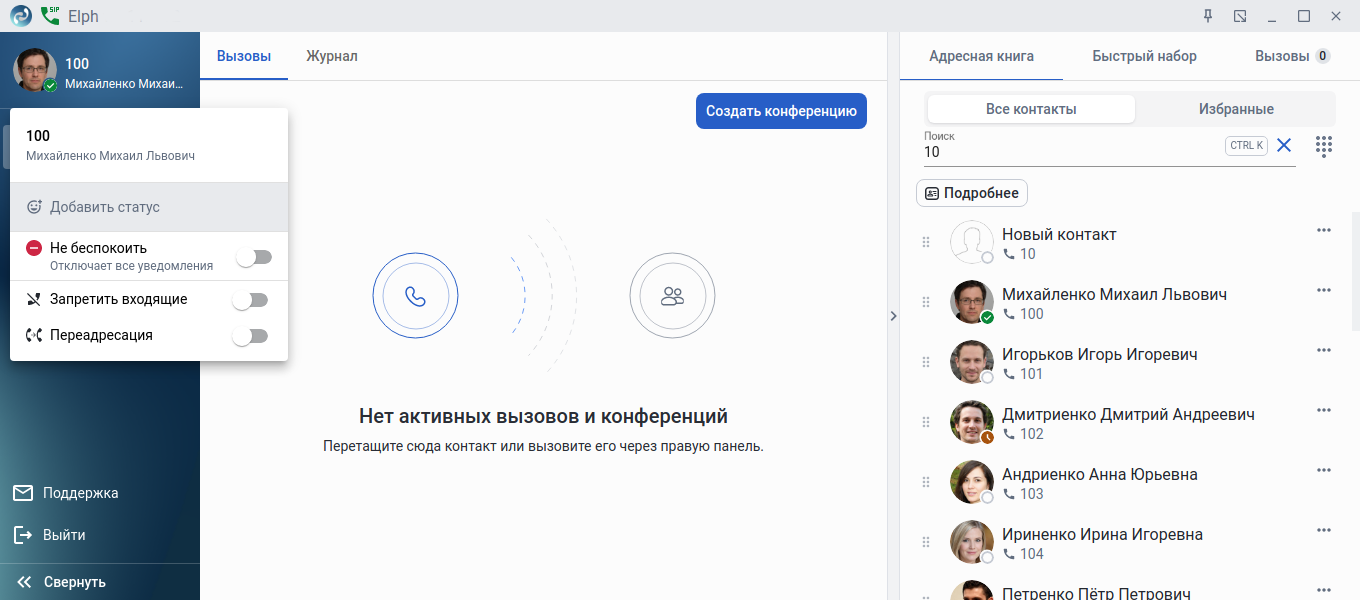This screenshot has height=600, width=1360.
Task: Click Создать конференцию button
Action: click(781, 111)
